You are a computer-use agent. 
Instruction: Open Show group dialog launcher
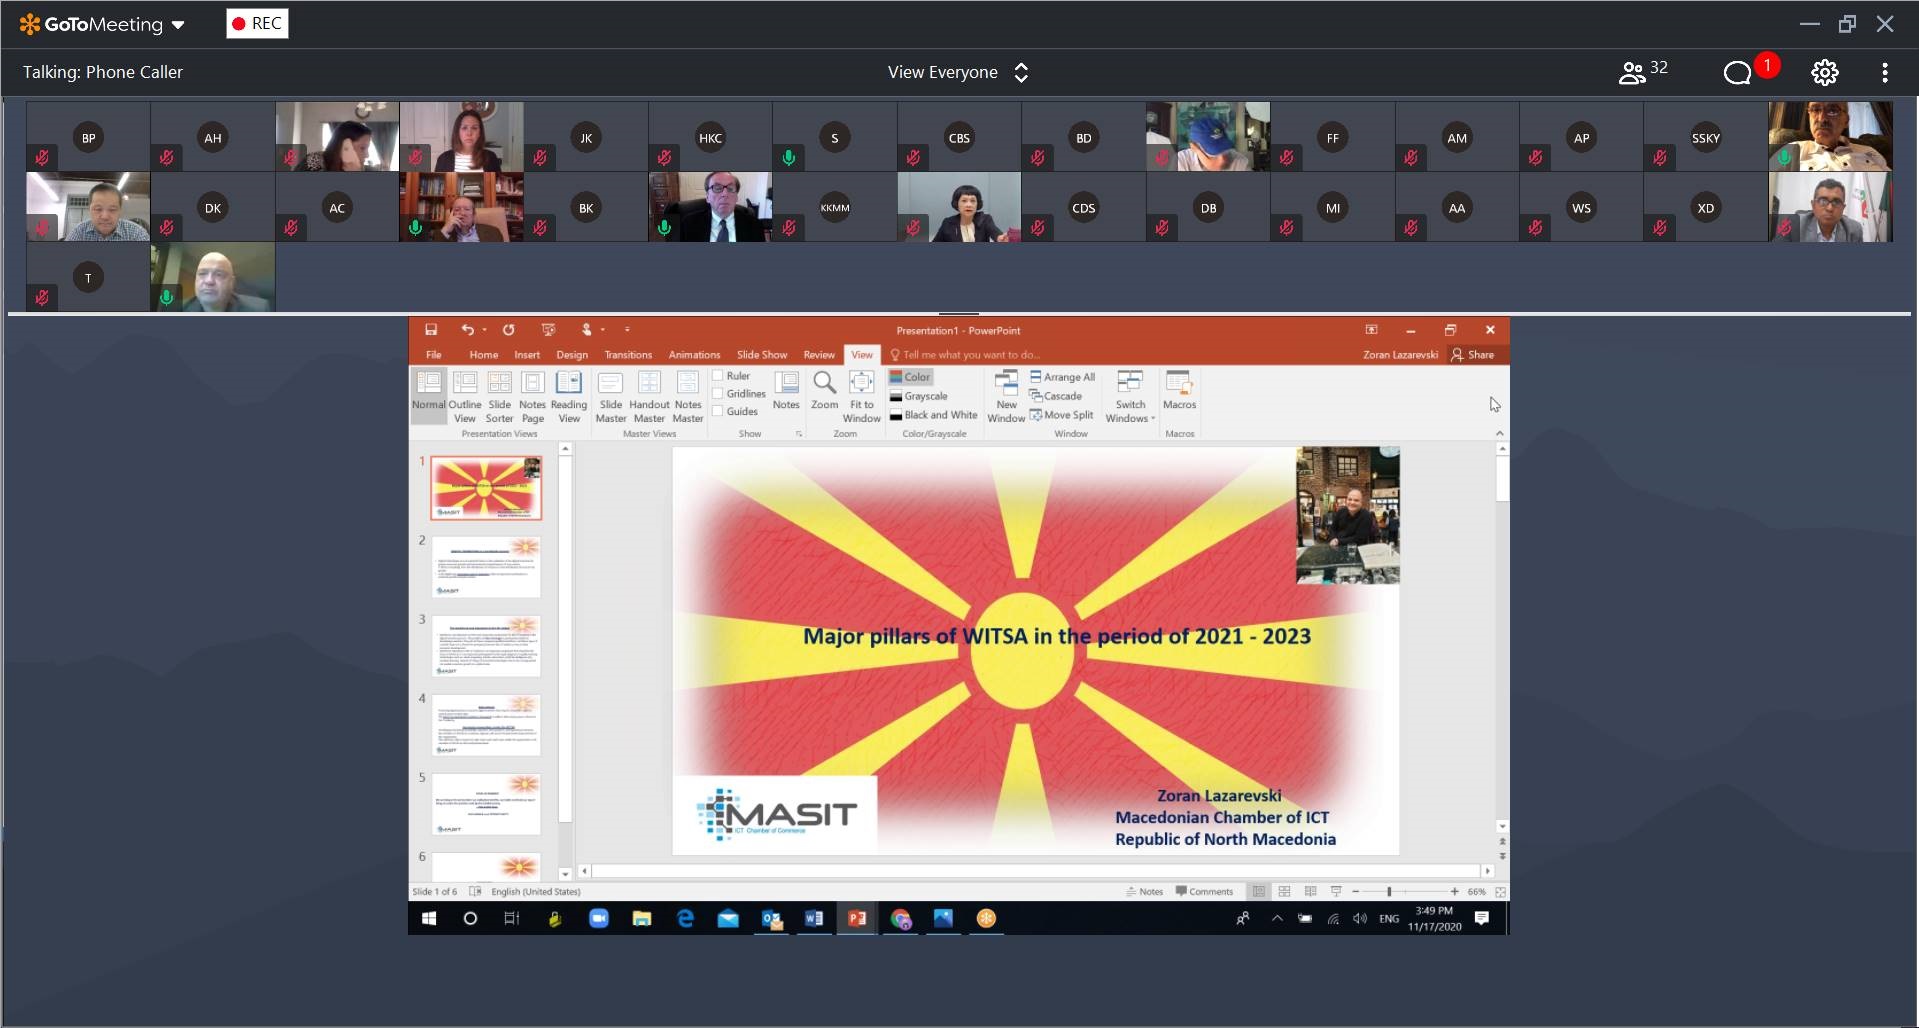tap(799, 434)
